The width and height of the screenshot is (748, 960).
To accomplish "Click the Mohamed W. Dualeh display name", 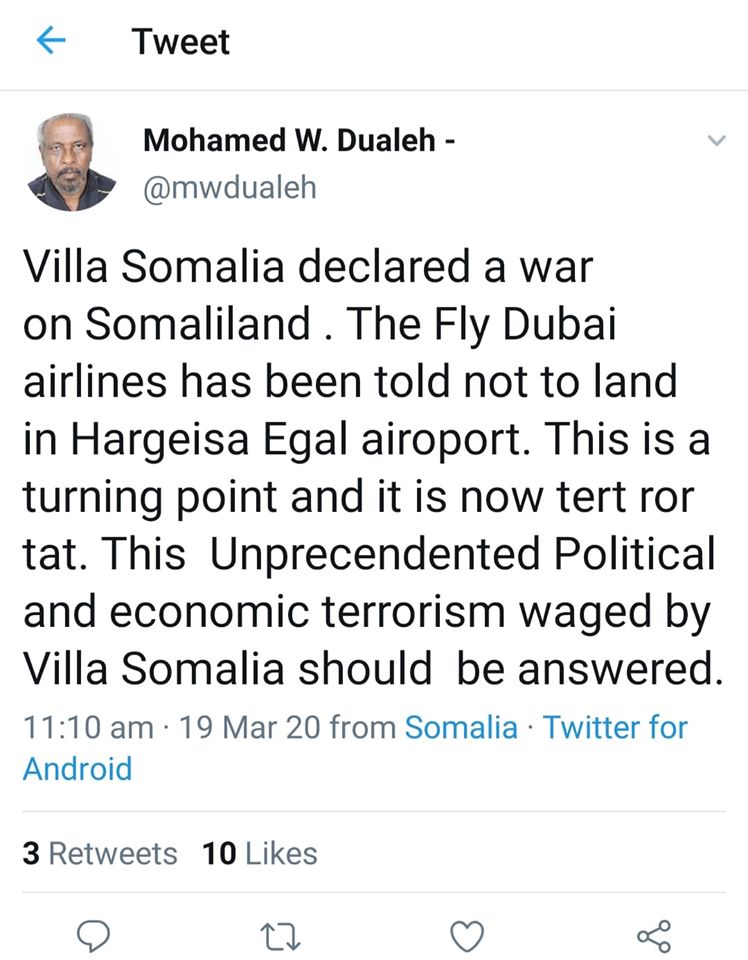I will [291, 140].
